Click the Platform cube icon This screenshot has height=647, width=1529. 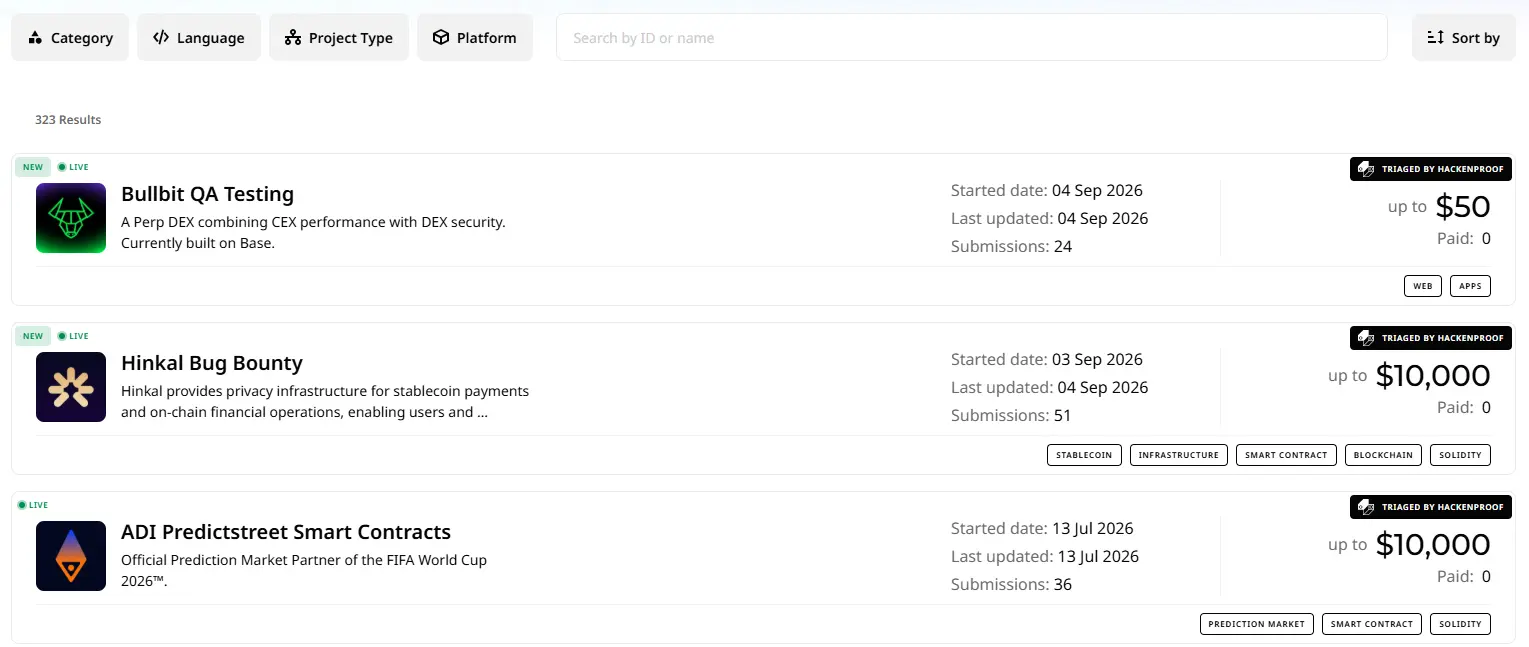441,37
